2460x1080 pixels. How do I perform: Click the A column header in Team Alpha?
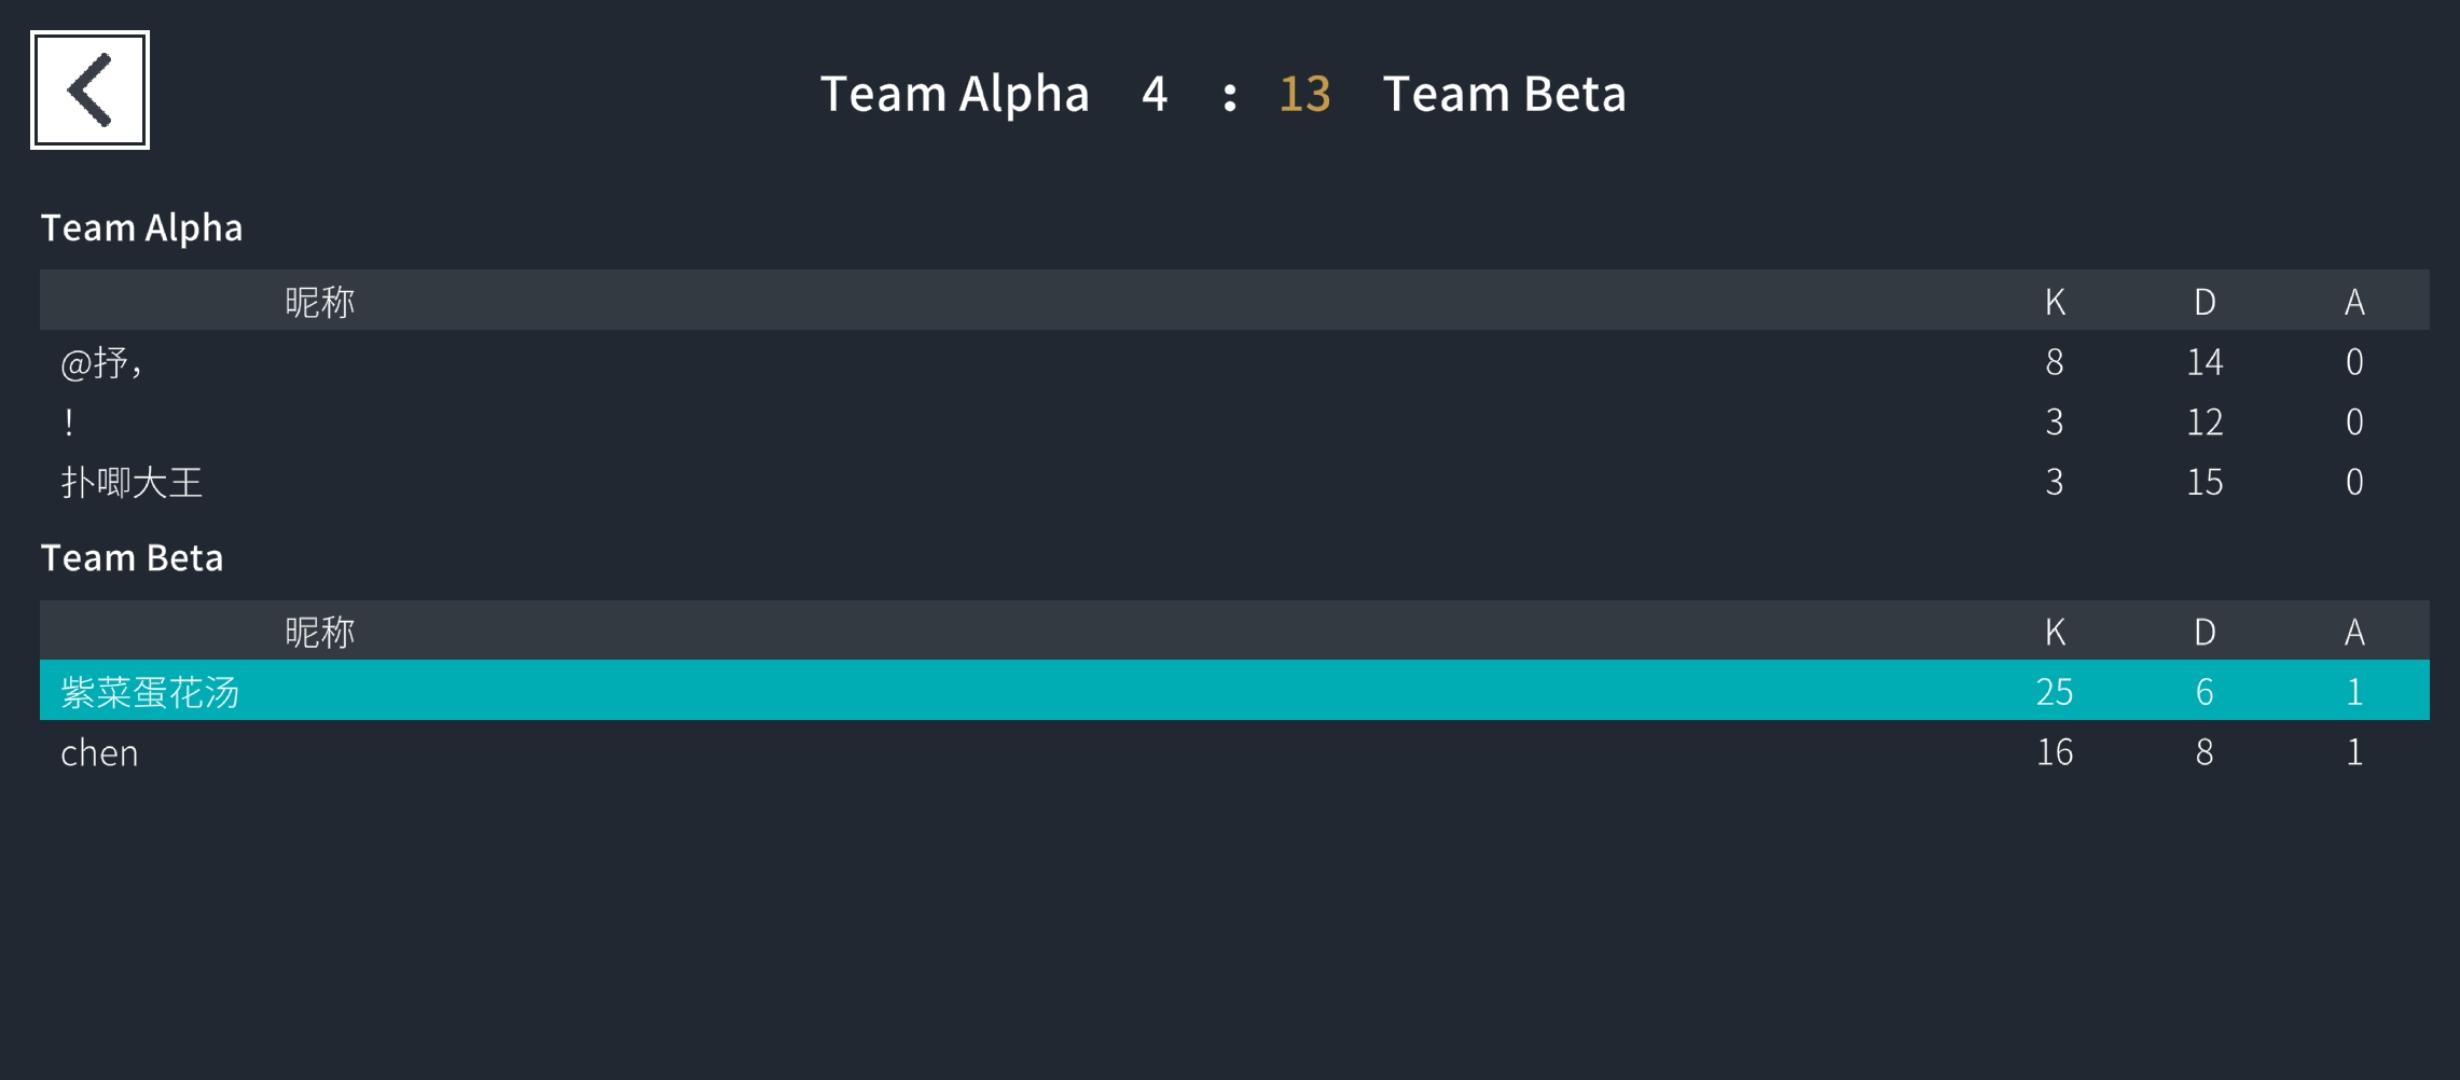pyautogui.click(x=2355, y=301)
